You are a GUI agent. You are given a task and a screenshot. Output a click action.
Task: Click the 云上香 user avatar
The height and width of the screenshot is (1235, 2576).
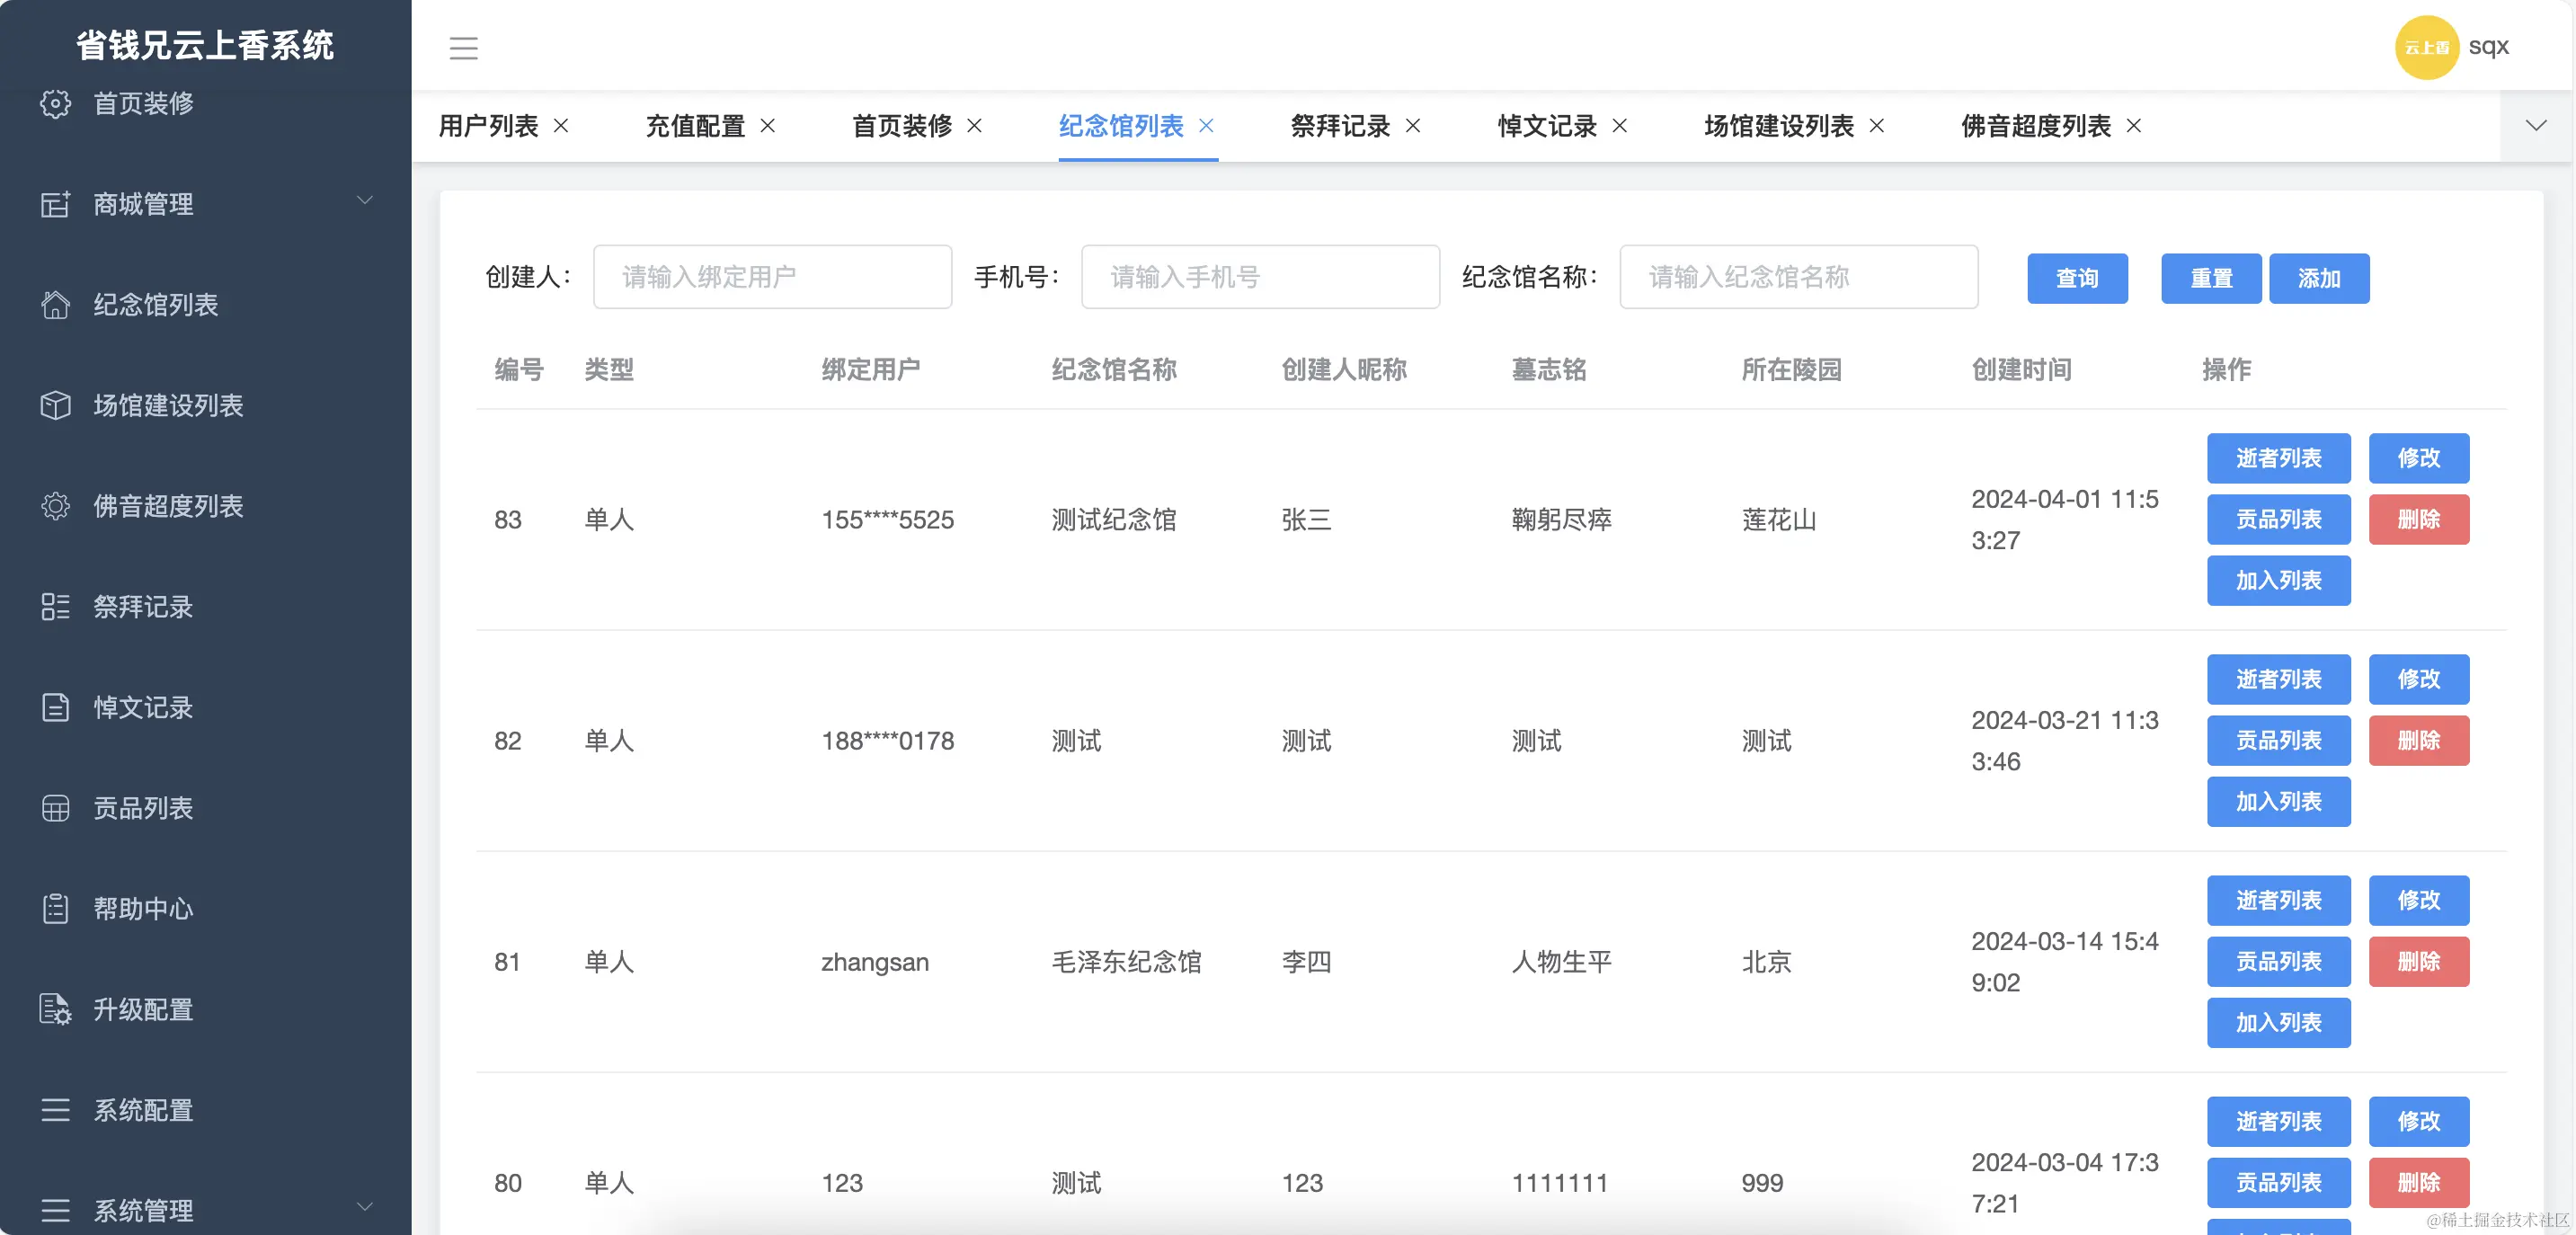(2428, 46)
